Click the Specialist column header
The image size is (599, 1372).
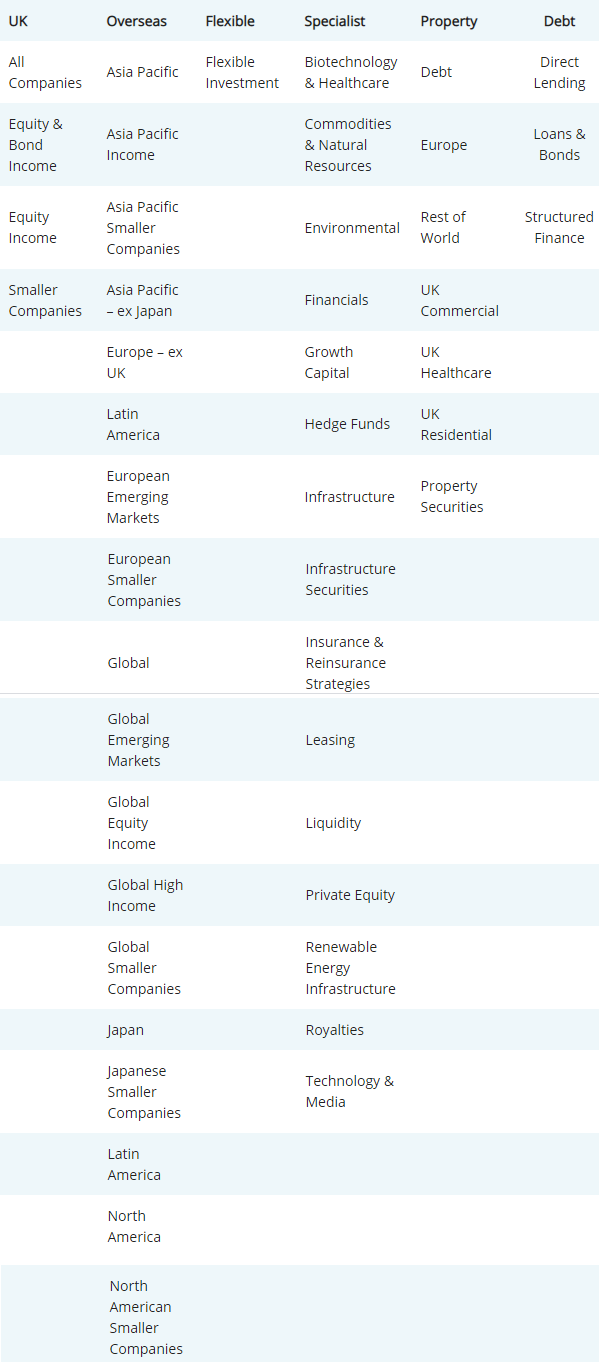335,21
